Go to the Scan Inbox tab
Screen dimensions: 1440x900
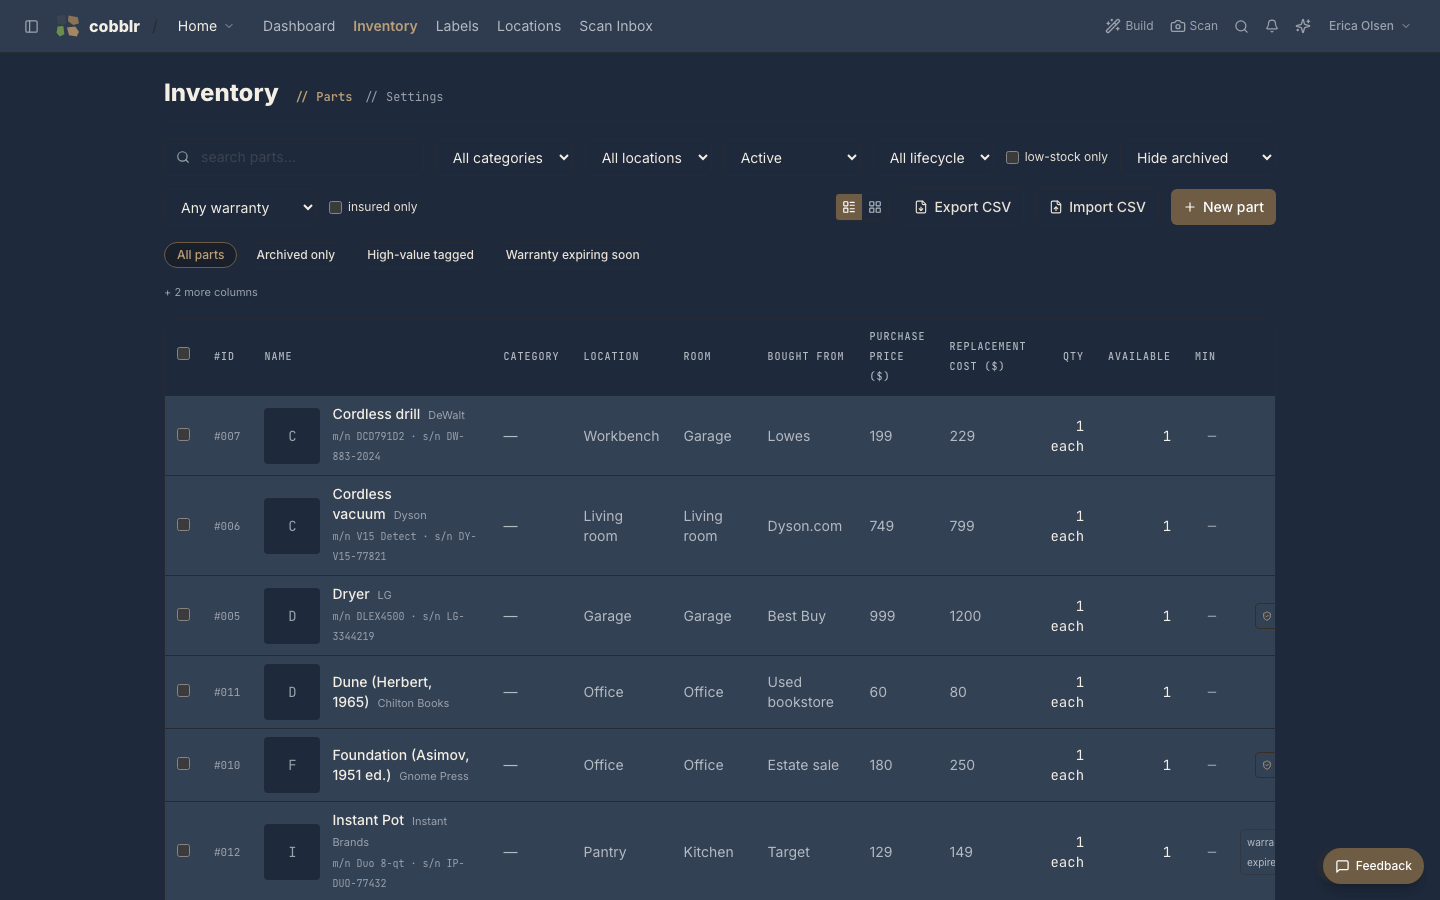pos(616,26)
